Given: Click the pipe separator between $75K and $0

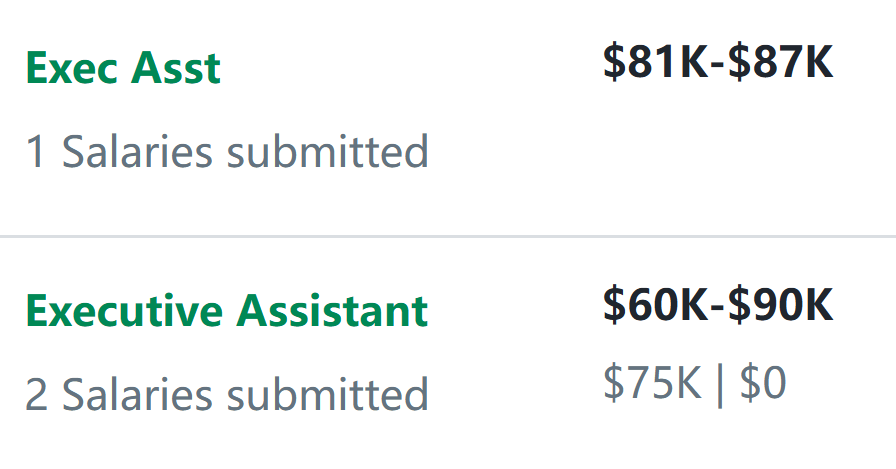Looking at the screenshot, I should [x=720, y=384].
